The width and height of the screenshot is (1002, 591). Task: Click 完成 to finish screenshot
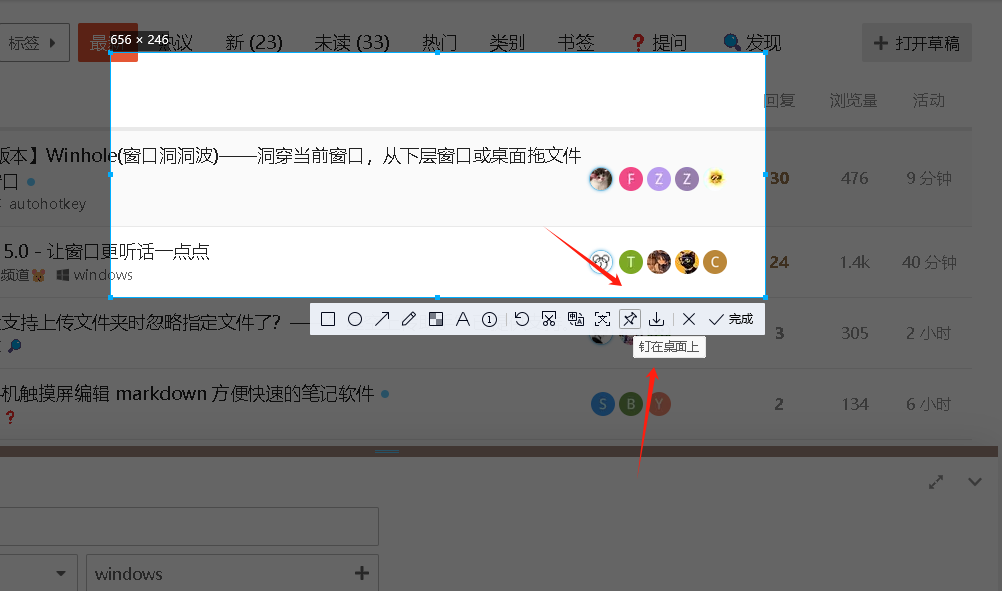pos(731,319)
